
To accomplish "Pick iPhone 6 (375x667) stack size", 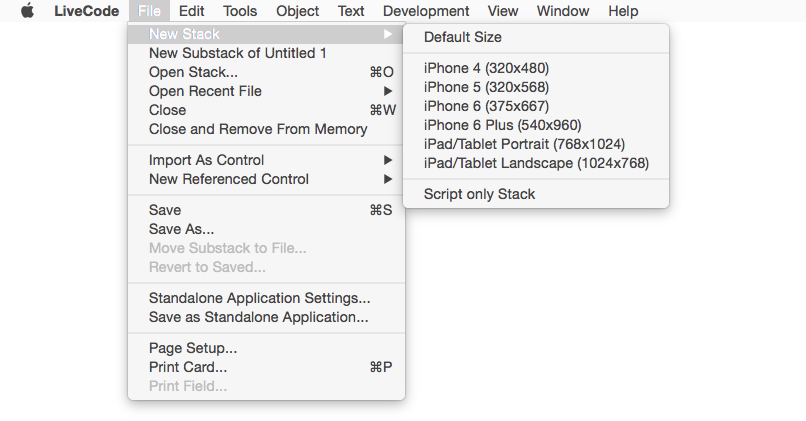I will coord(486,106).
